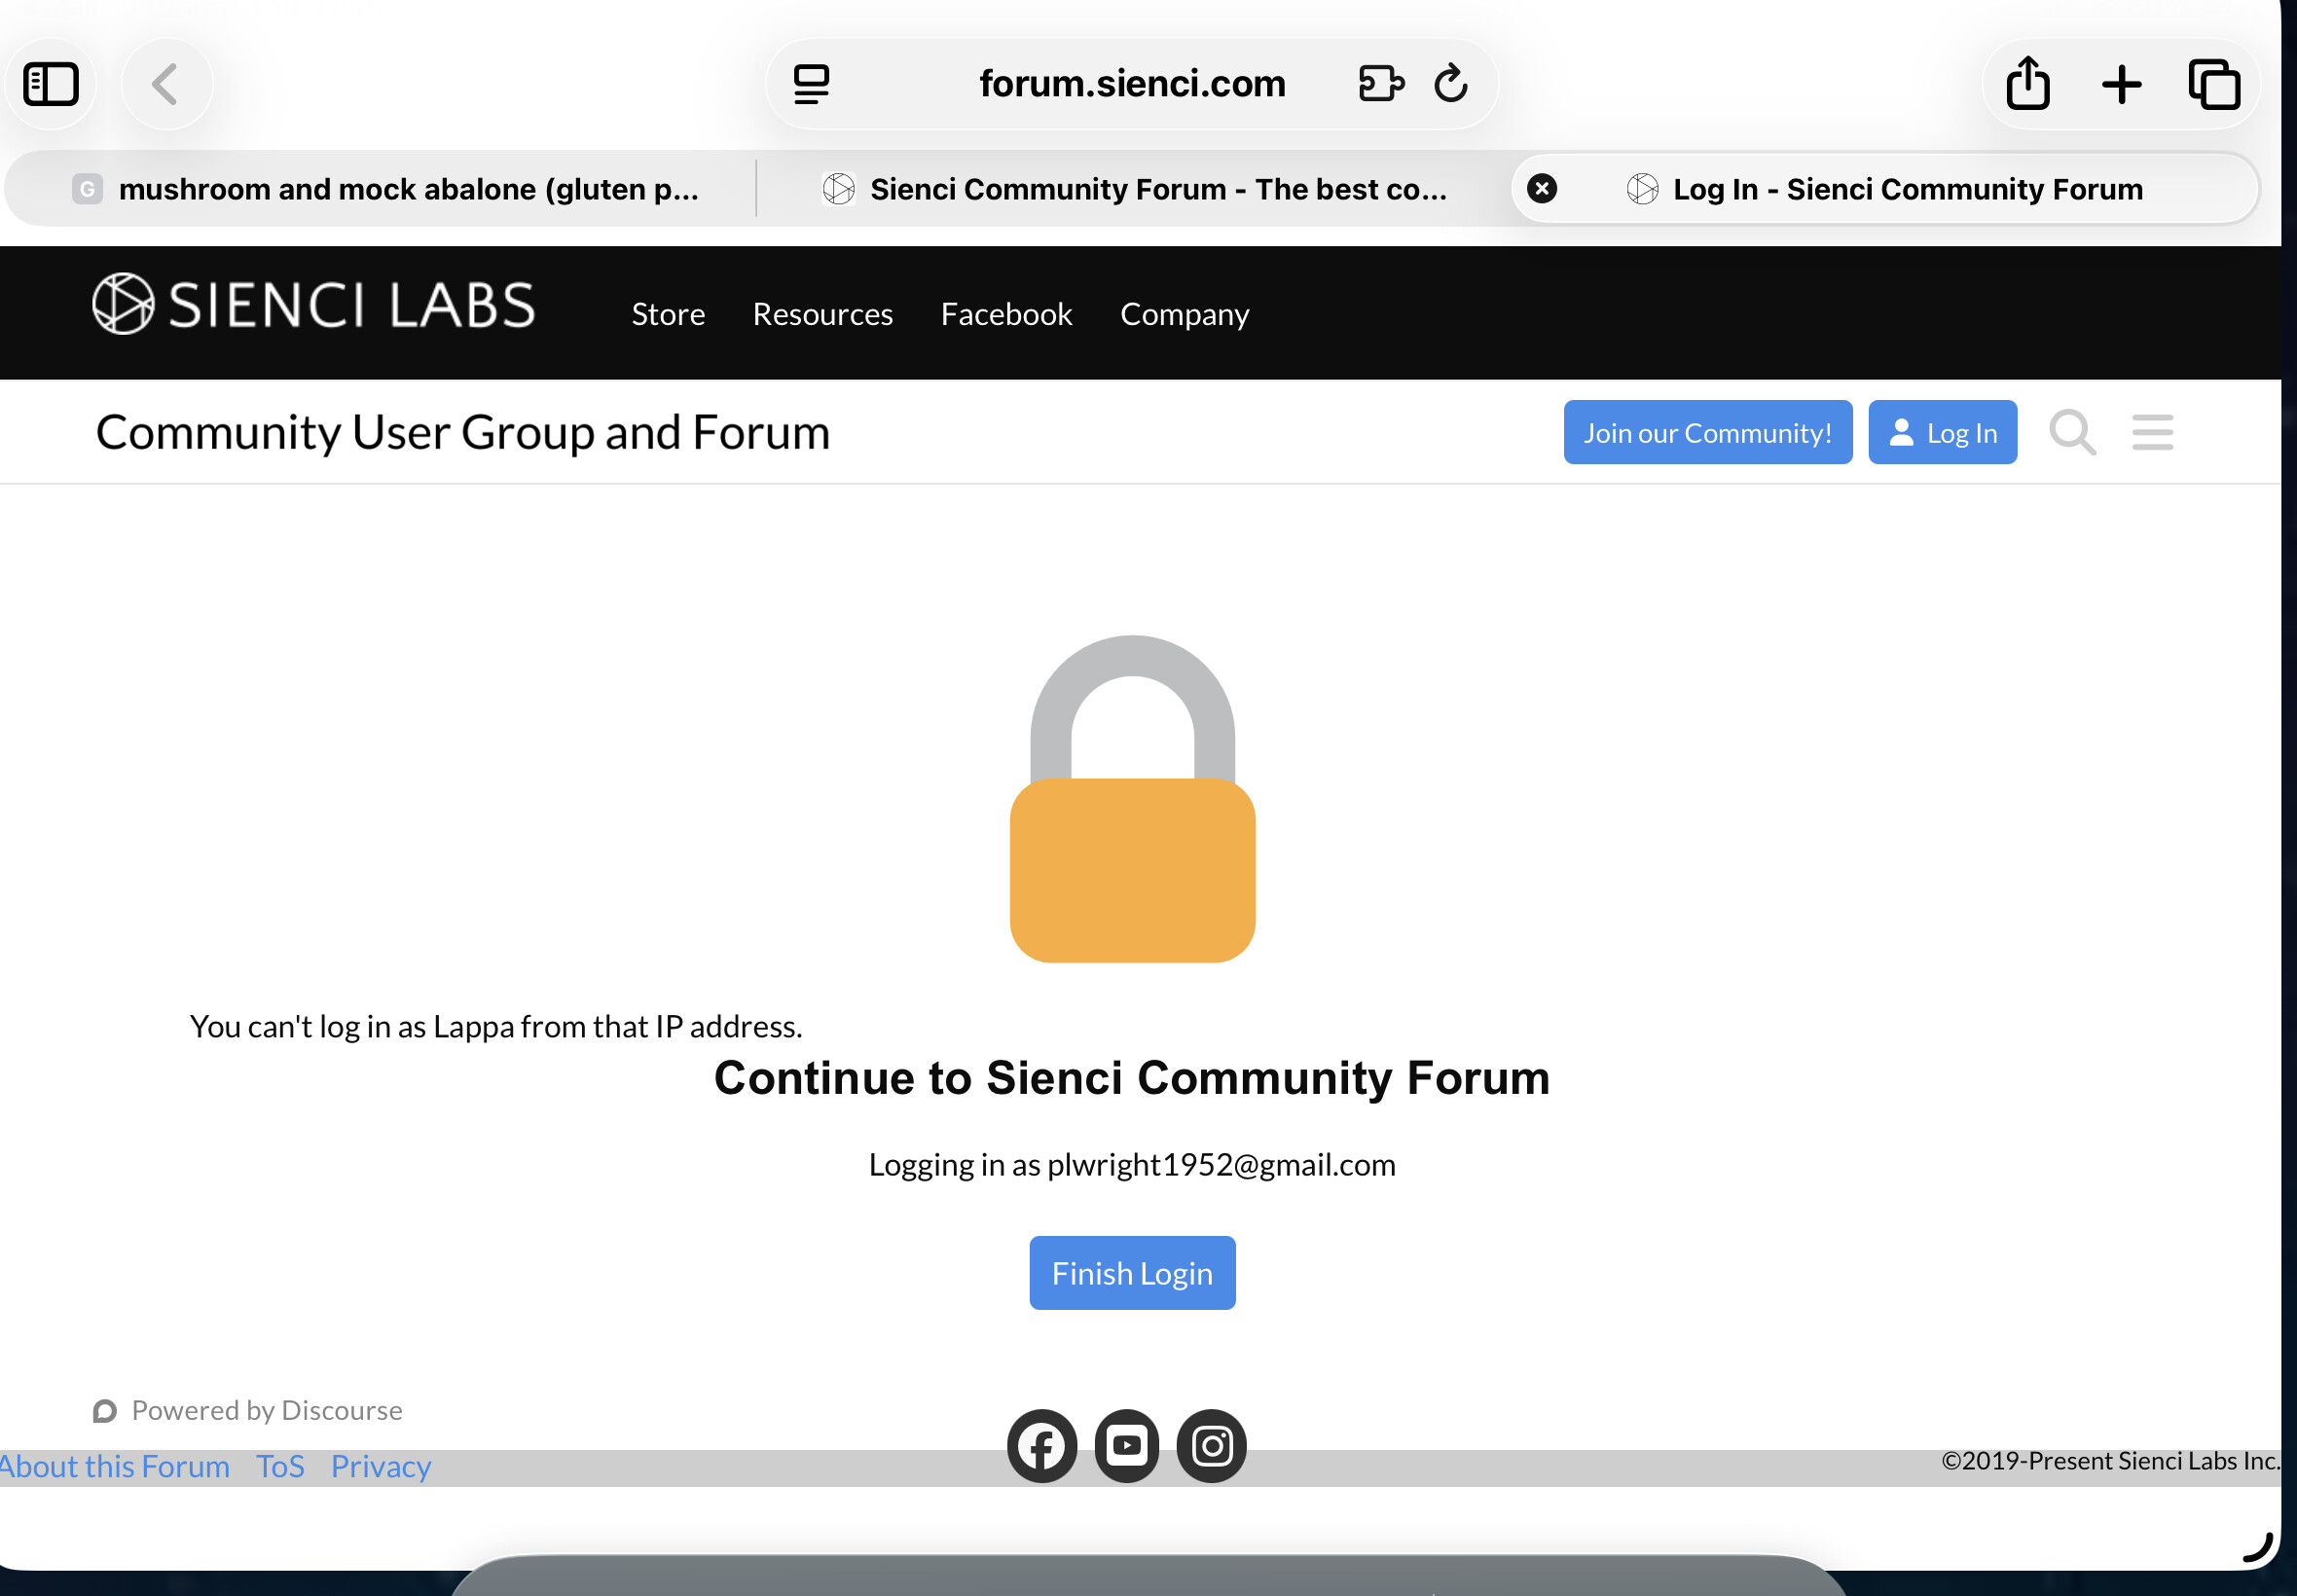Click the ©2019-Present Sienci Labs Inc. text
This screenshot has height=1596, width=2297.
click(2110, 1461)
